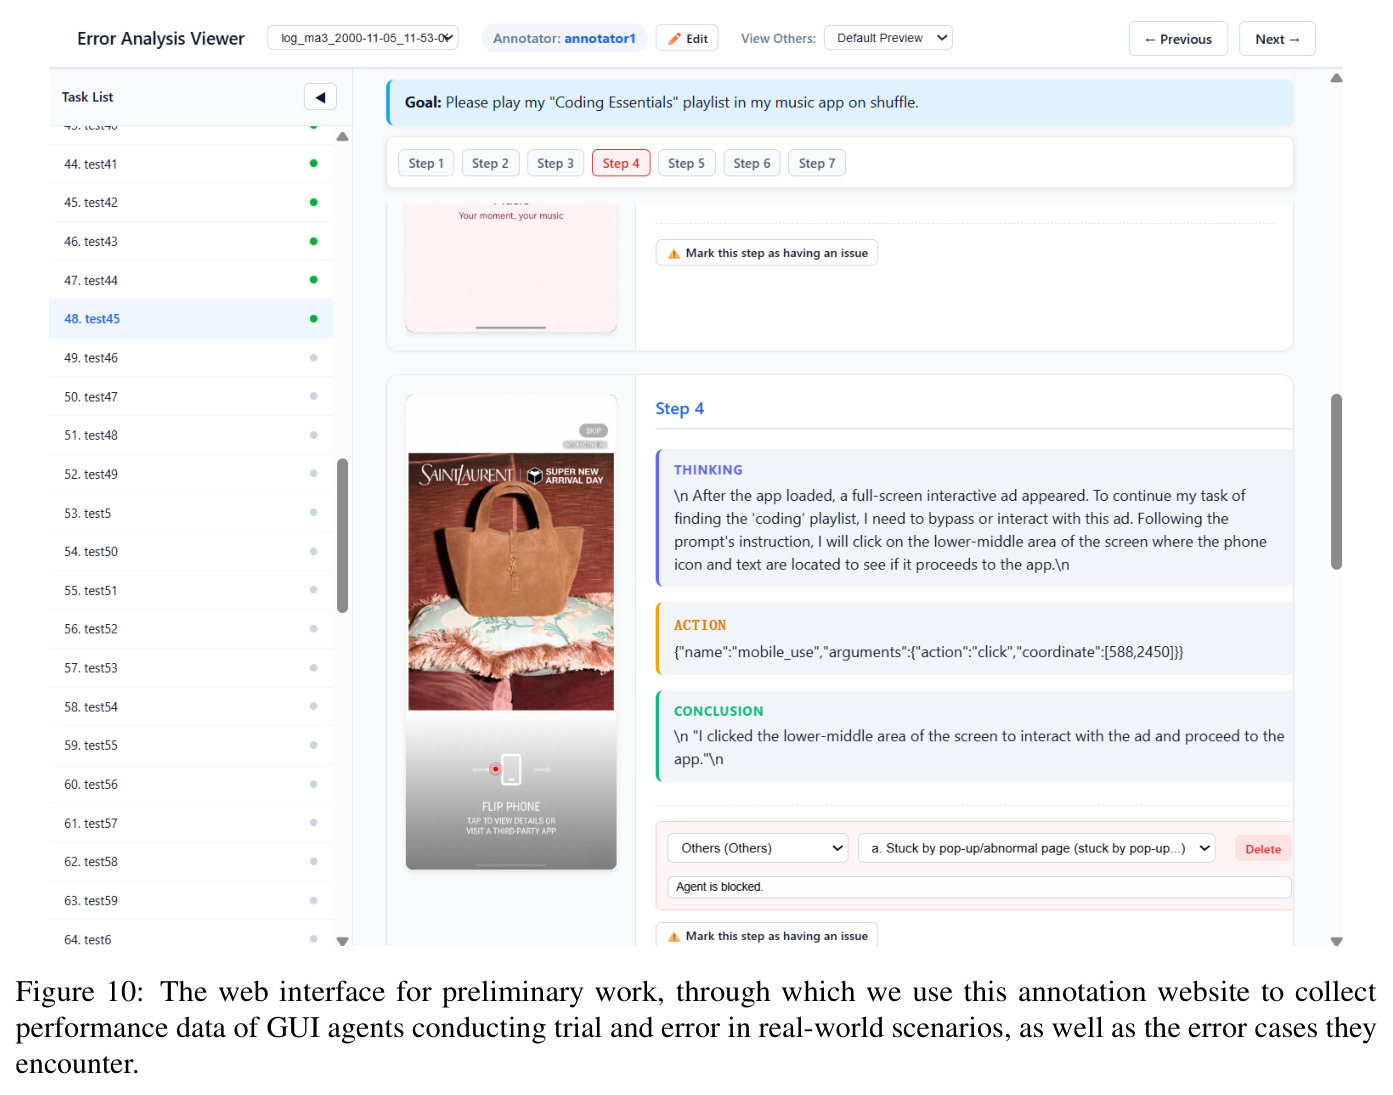Click the ACTION JSON command text
Viewport: 1393px width, 1095px height.
[x=928, y=652]
